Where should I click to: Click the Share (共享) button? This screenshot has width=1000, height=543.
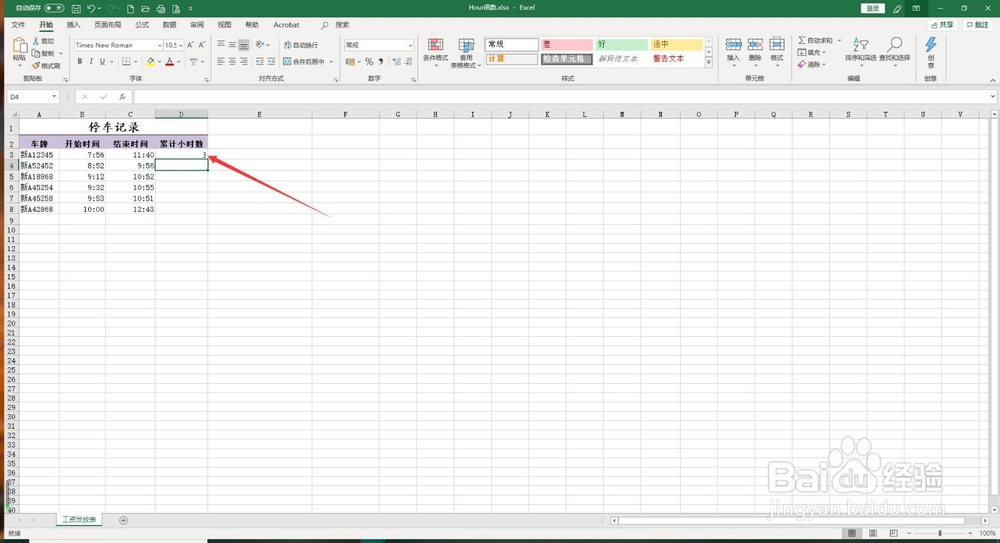point(943,25)
